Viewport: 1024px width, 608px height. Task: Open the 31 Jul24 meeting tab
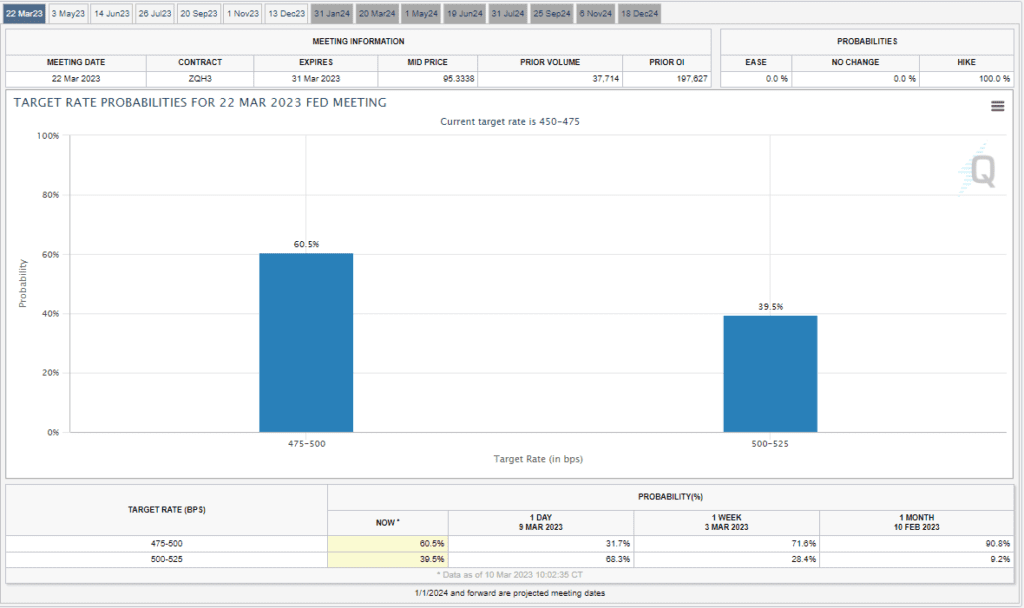508,13
